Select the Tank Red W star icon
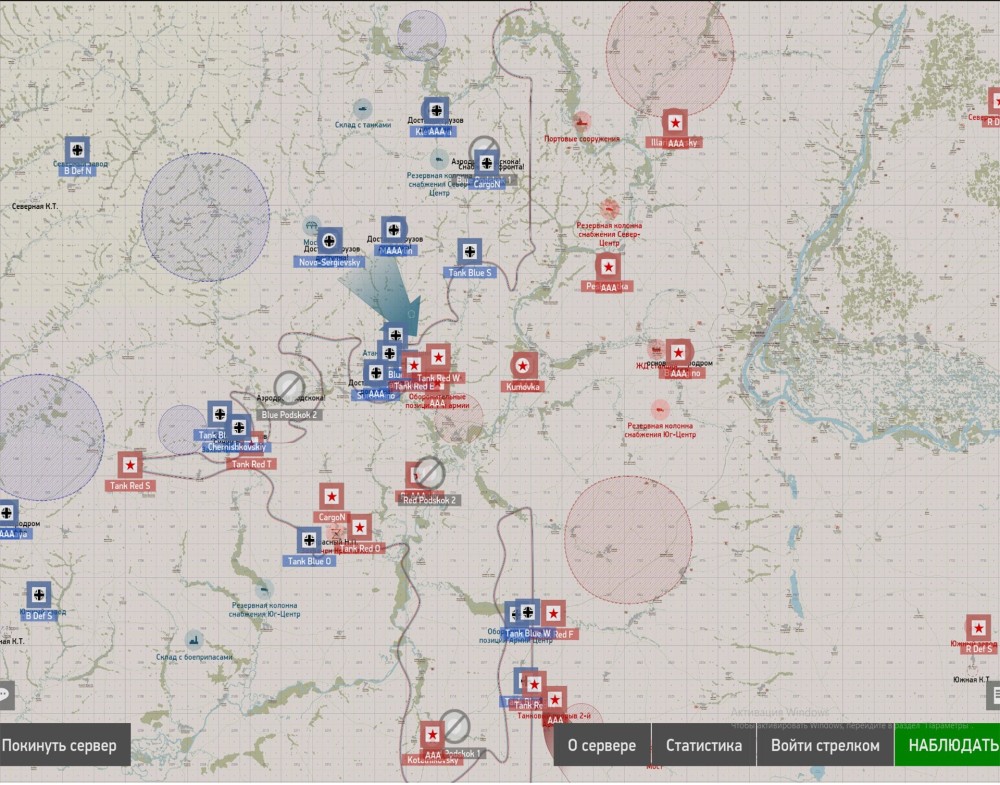The image size is (1000, 785). (x=438, y=358)
